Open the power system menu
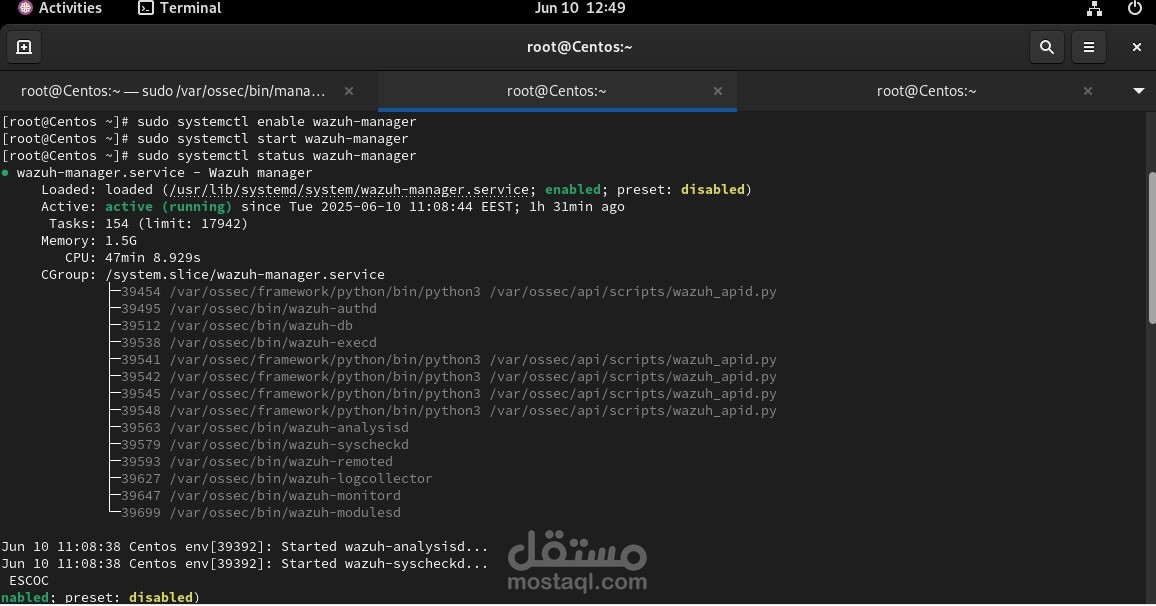 click(1135, 9)
